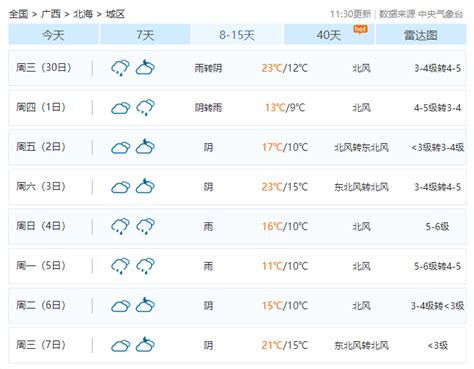Click the 16℃/10℃ temperature
Viewport: 474px width, 369px height.
coord(285,227)
